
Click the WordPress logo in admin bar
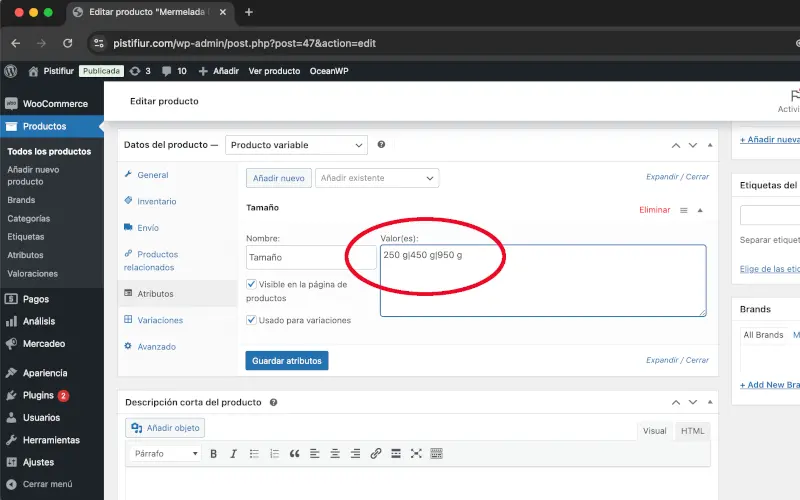11,71
